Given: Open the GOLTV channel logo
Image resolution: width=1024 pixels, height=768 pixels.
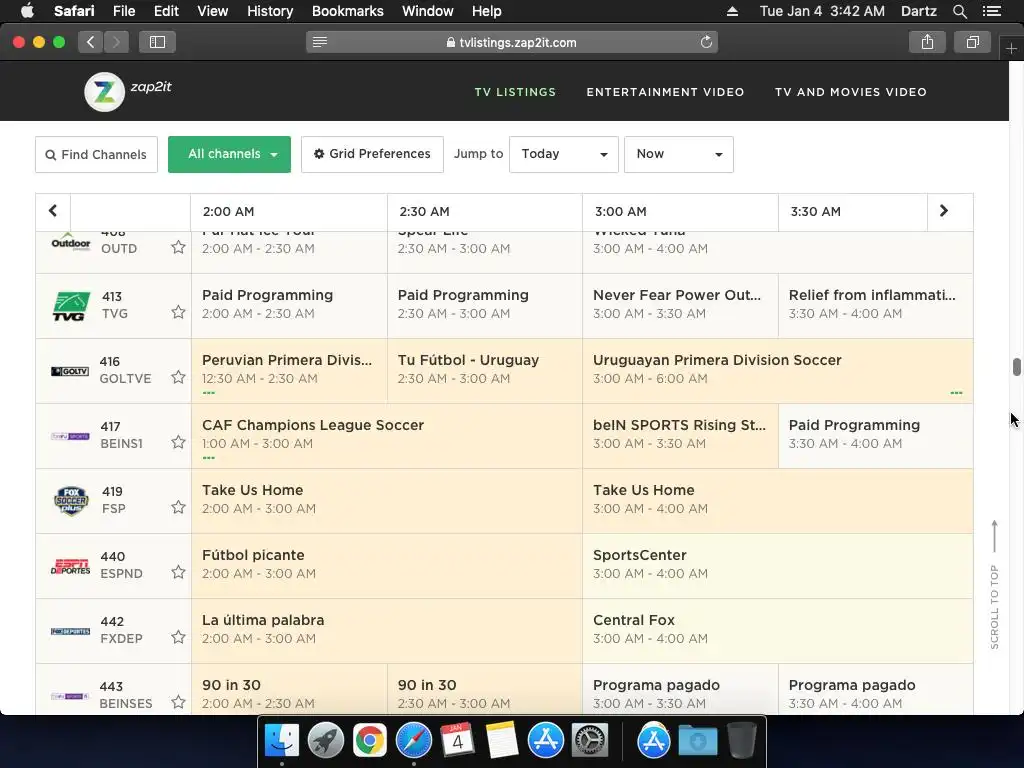Looking at the screenshot, I should tap(70, 371).
